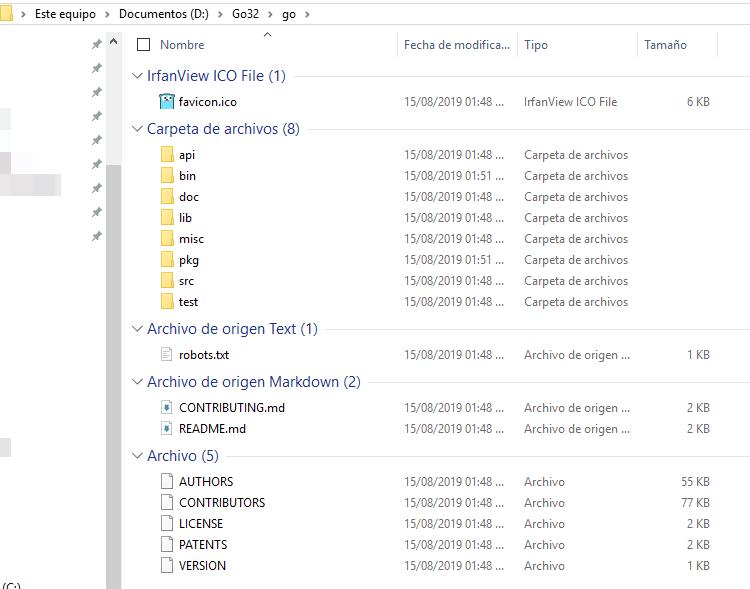Select the pkg folder icon

point(167,260)
